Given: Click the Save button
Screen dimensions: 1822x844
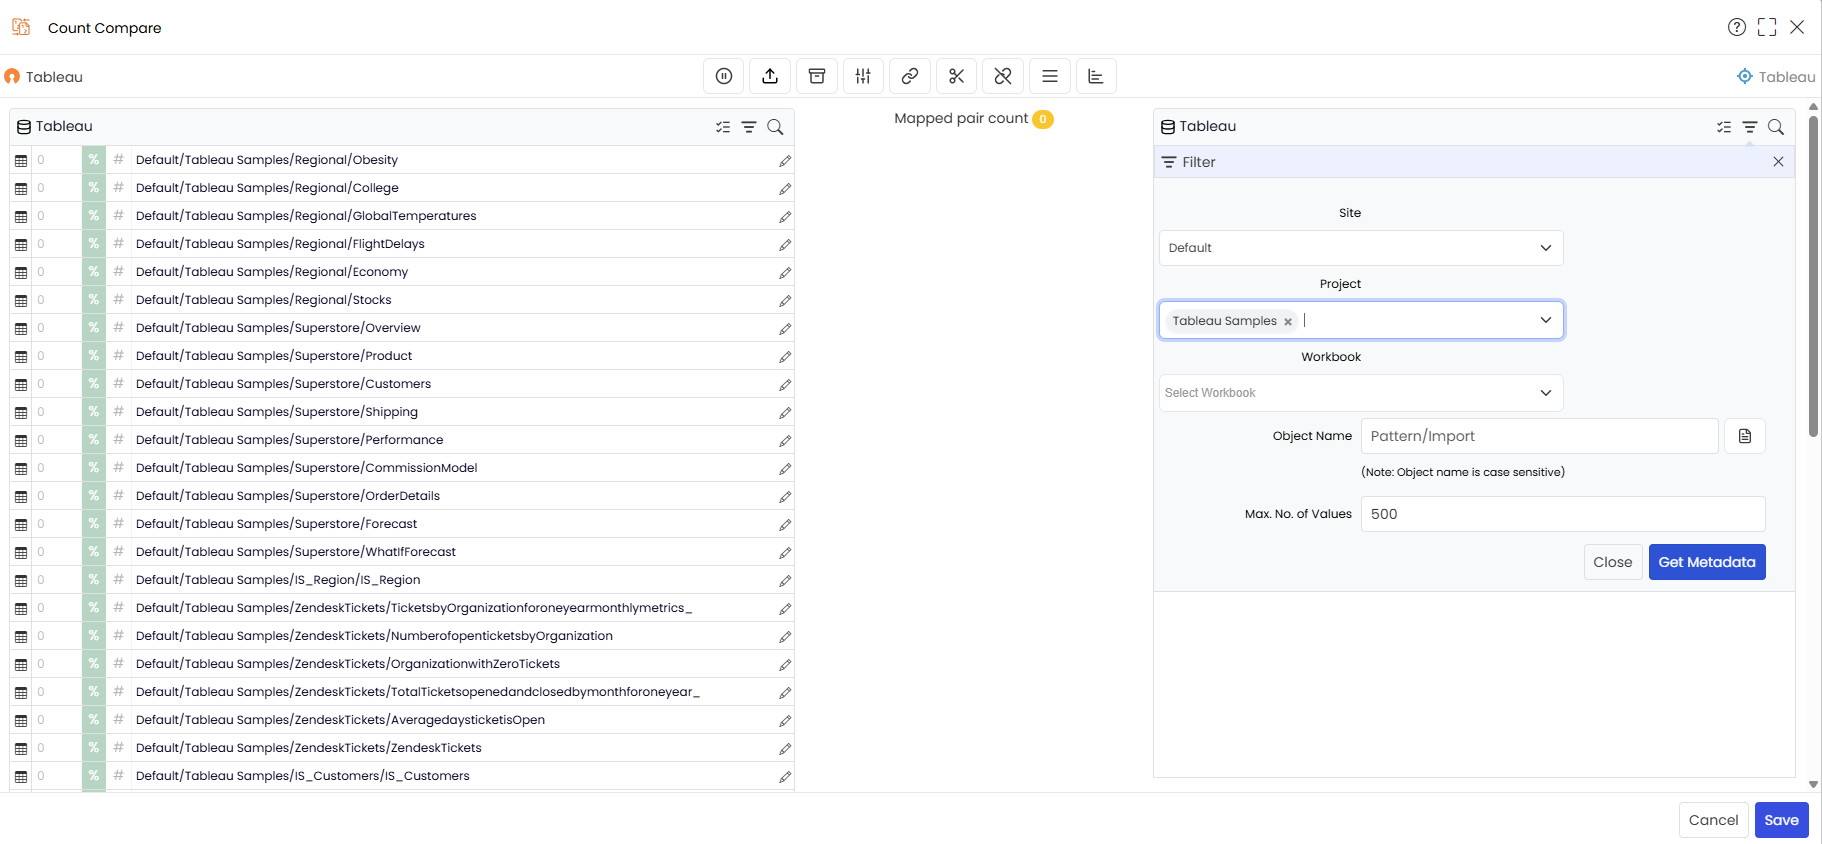Looking at the screenshot, I should tap(1781, 820).
